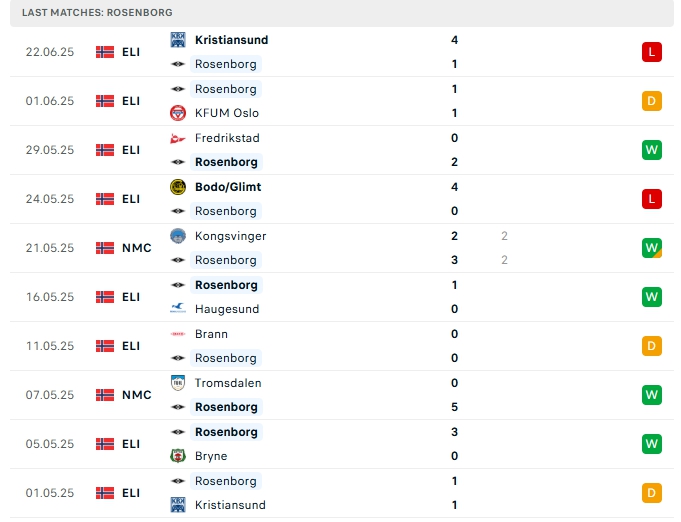Screen dimensions: 681x522
Task: Click the Kristiansund crest in the 22.06.25 match
Action: [x=178, y=40]
